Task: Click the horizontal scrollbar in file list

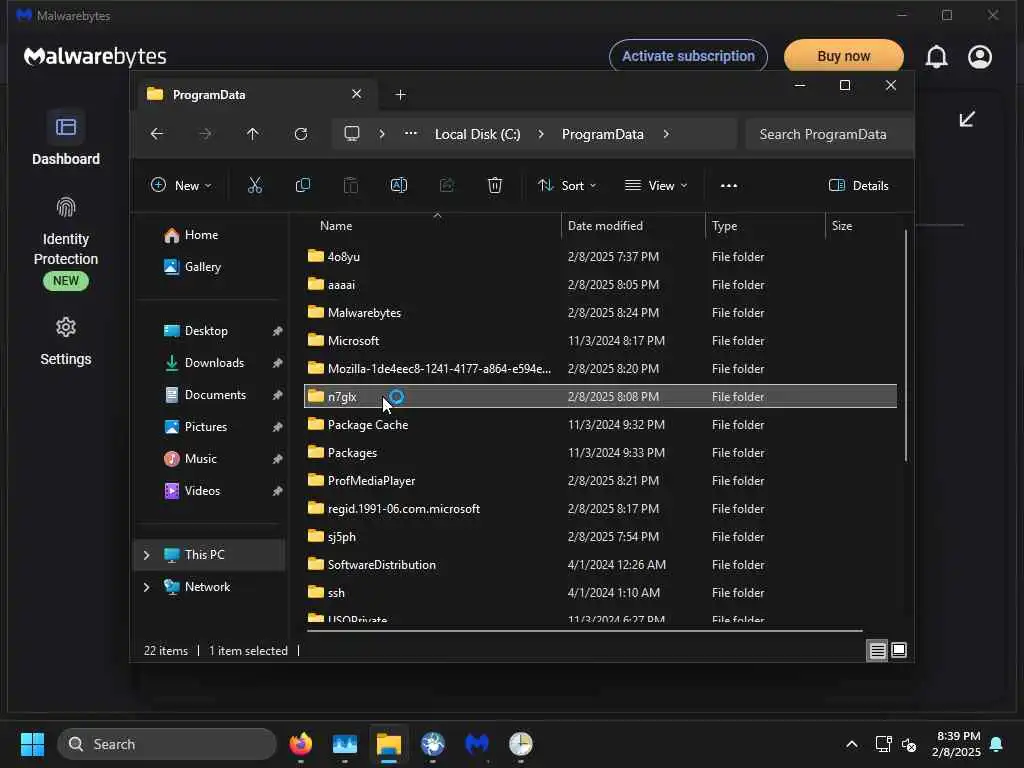Action: pyautogui.click(x=584, y=631)
